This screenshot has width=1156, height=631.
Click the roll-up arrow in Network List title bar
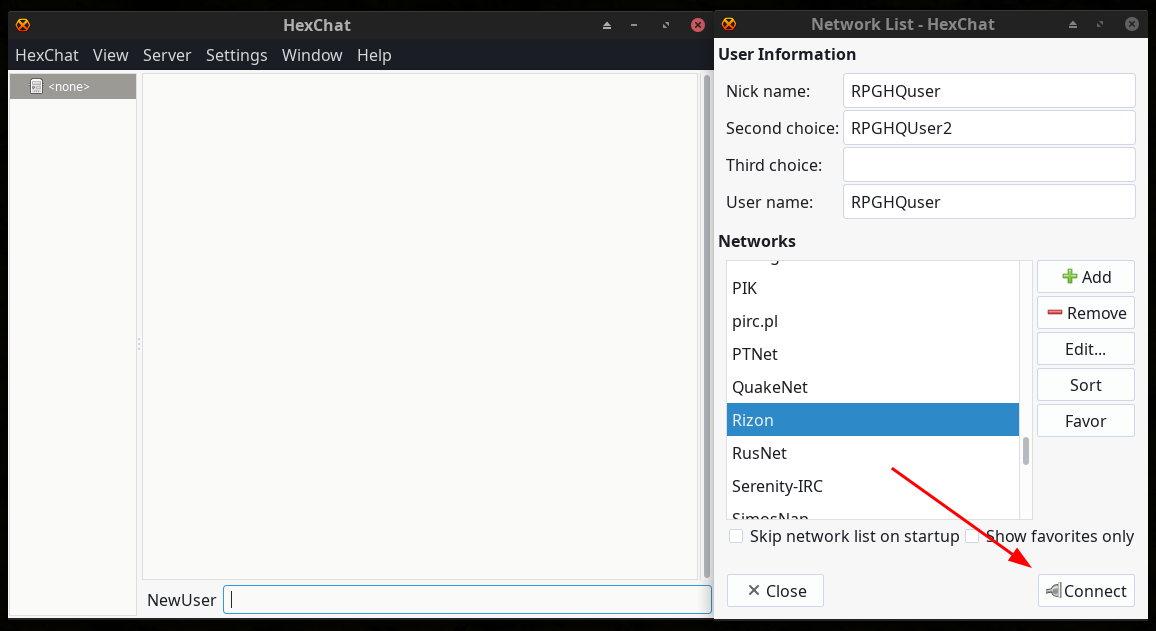pyautogui.click(x=1073, y=24)
